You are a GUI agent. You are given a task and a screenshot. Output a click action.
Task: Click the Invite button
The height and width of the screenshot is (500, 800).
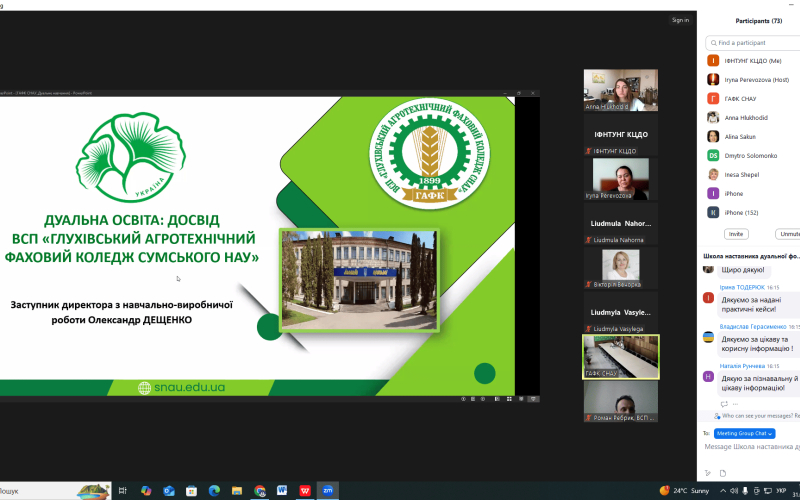[x=736, y=234]
